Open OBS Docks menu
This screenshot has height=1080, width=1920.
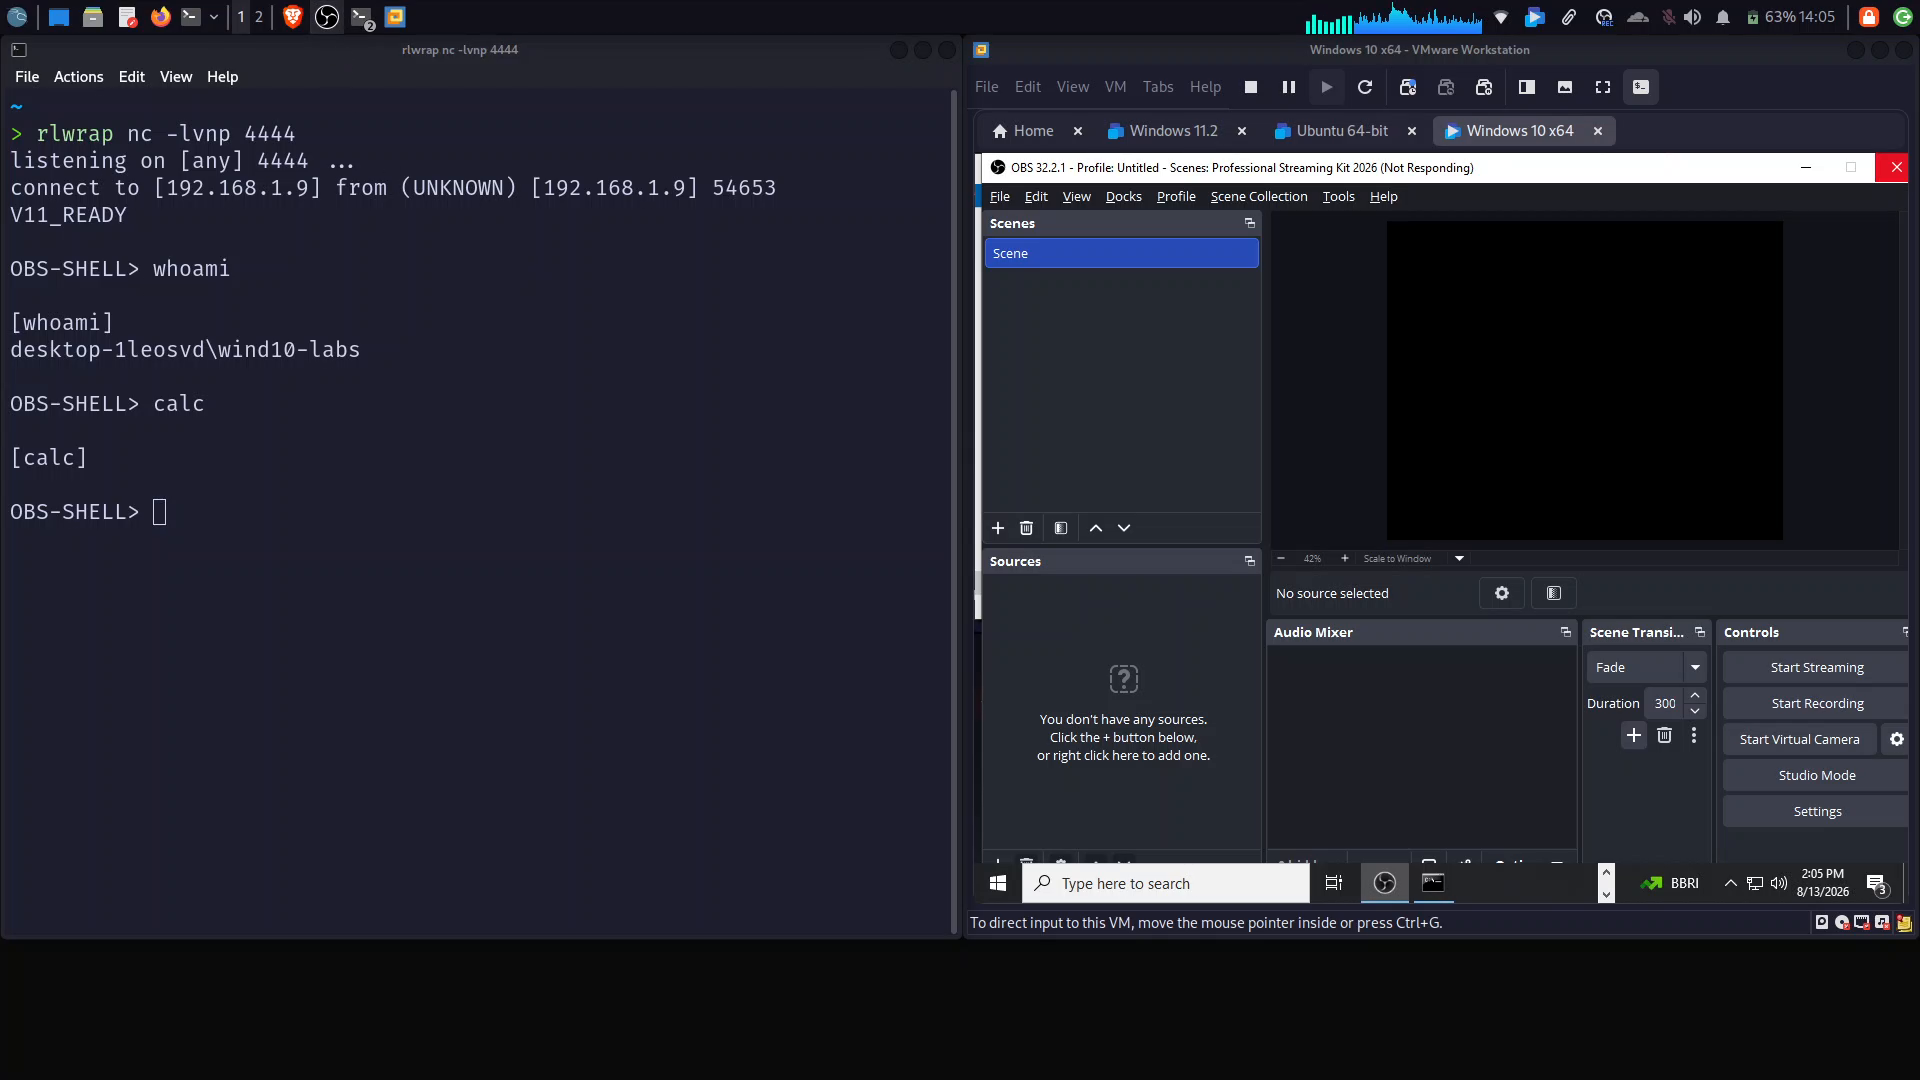[x=1123, y=196]
